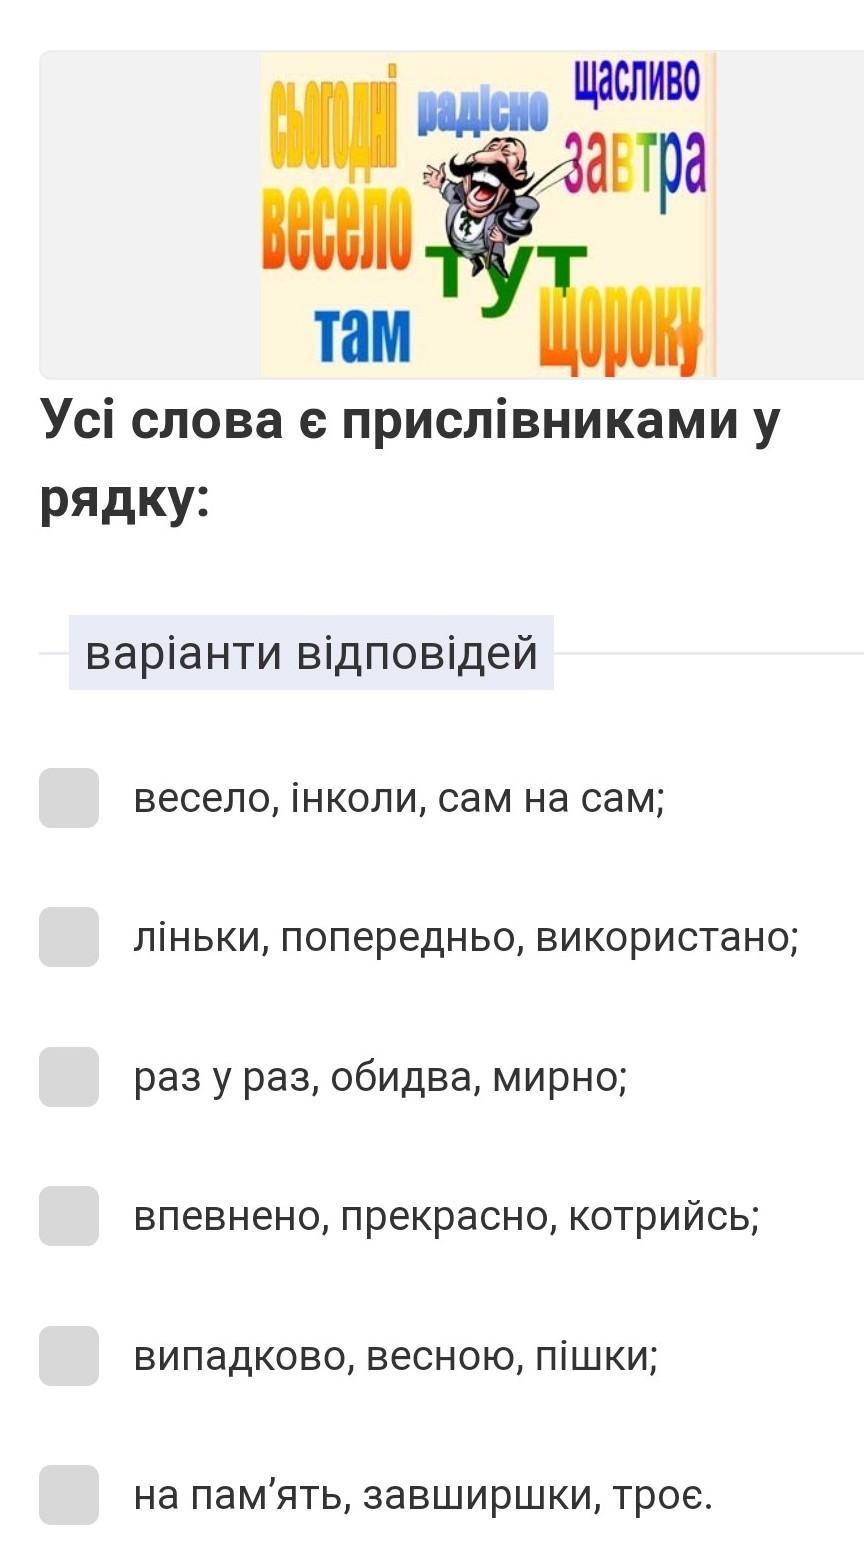This screenshot has width=864, height=1568.
Task: Check the box for 'випадково, весною, пішки'
Action: coord(69,1356)
